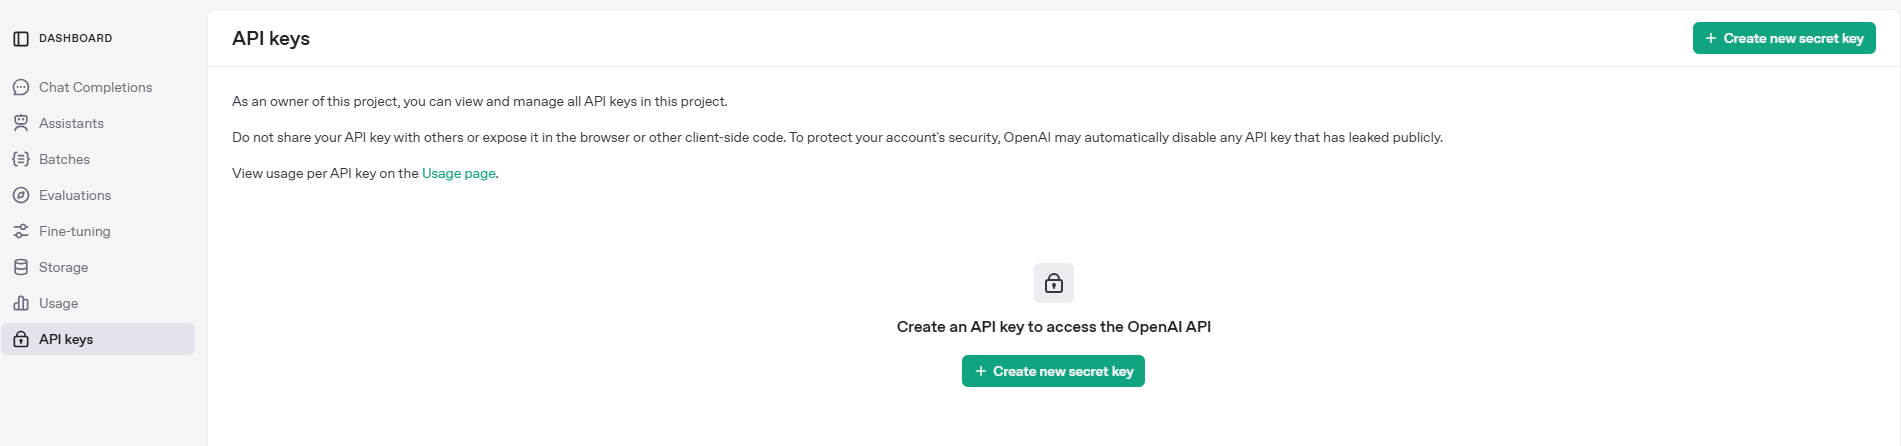Click the API keys page heading
The width and height of the screenshot is (1901, 446).
point(271,39)
